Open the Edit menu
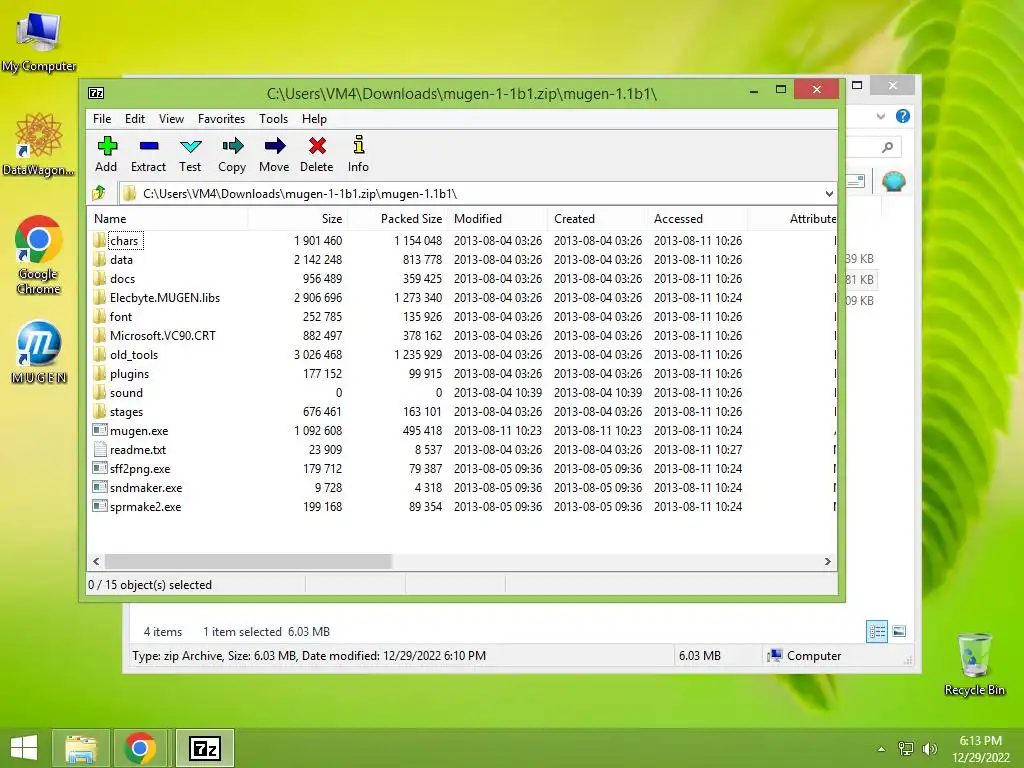The width and height of the screenshot is (1024, 768). [135, 118]
